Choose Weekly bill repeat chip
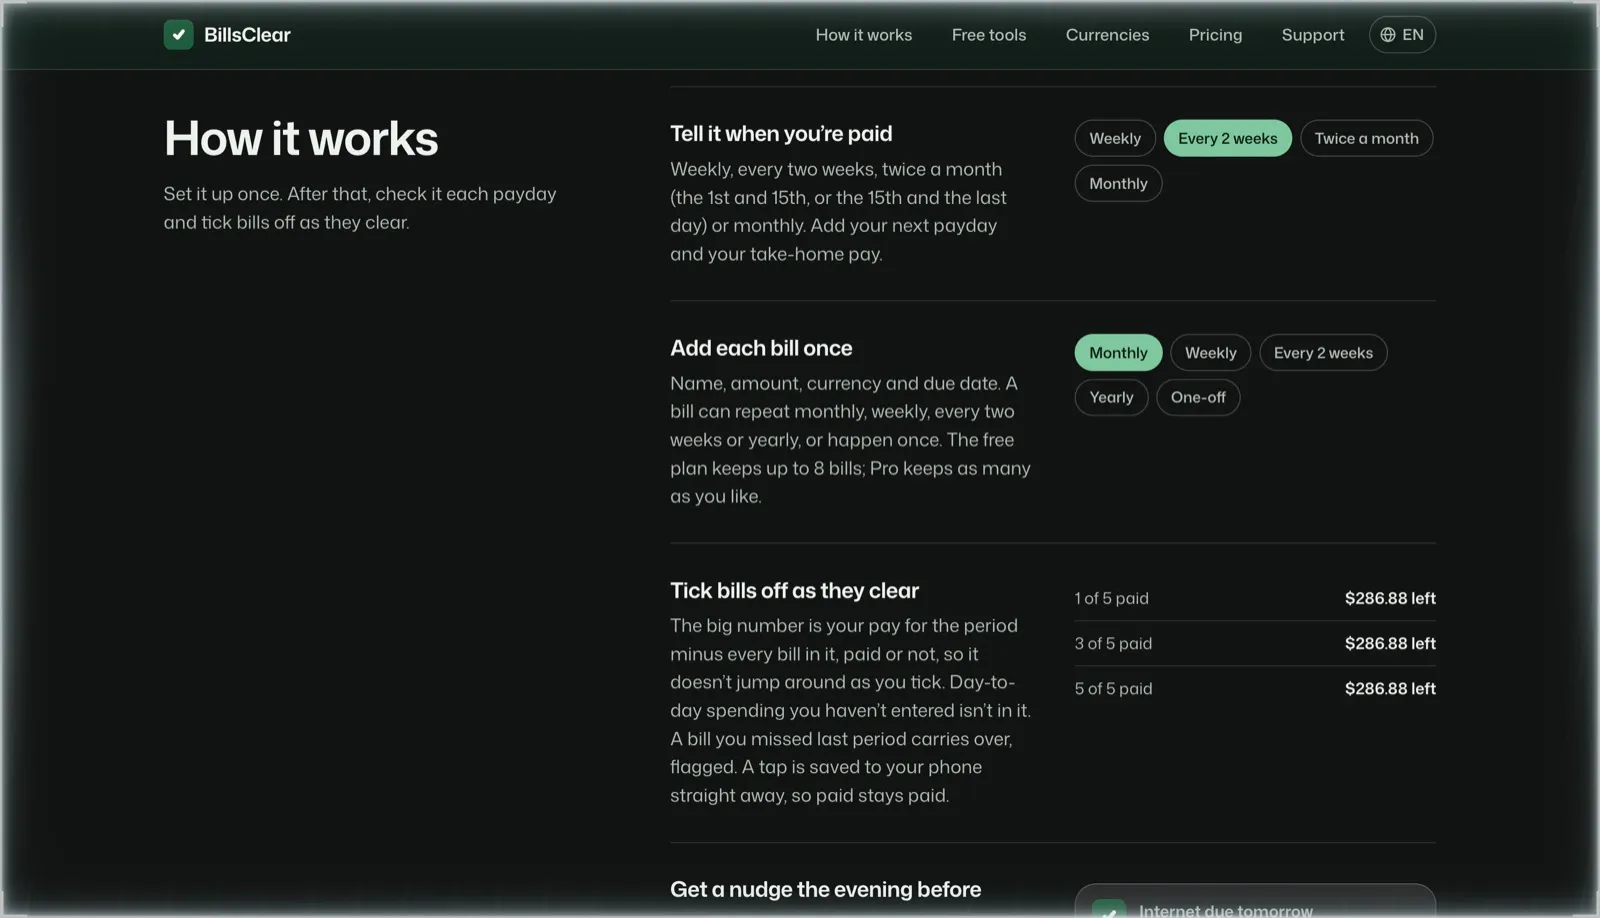 (1210, 353)
